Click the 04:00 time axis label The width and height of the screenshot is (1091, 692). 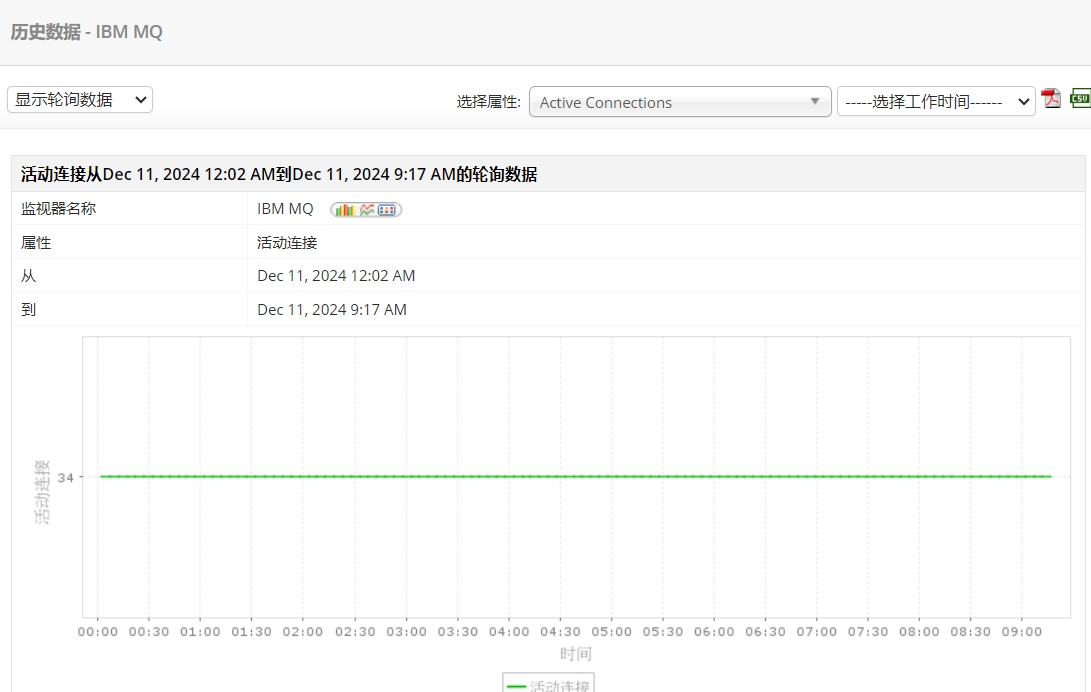pyautogui.click(x=509, y=631)
